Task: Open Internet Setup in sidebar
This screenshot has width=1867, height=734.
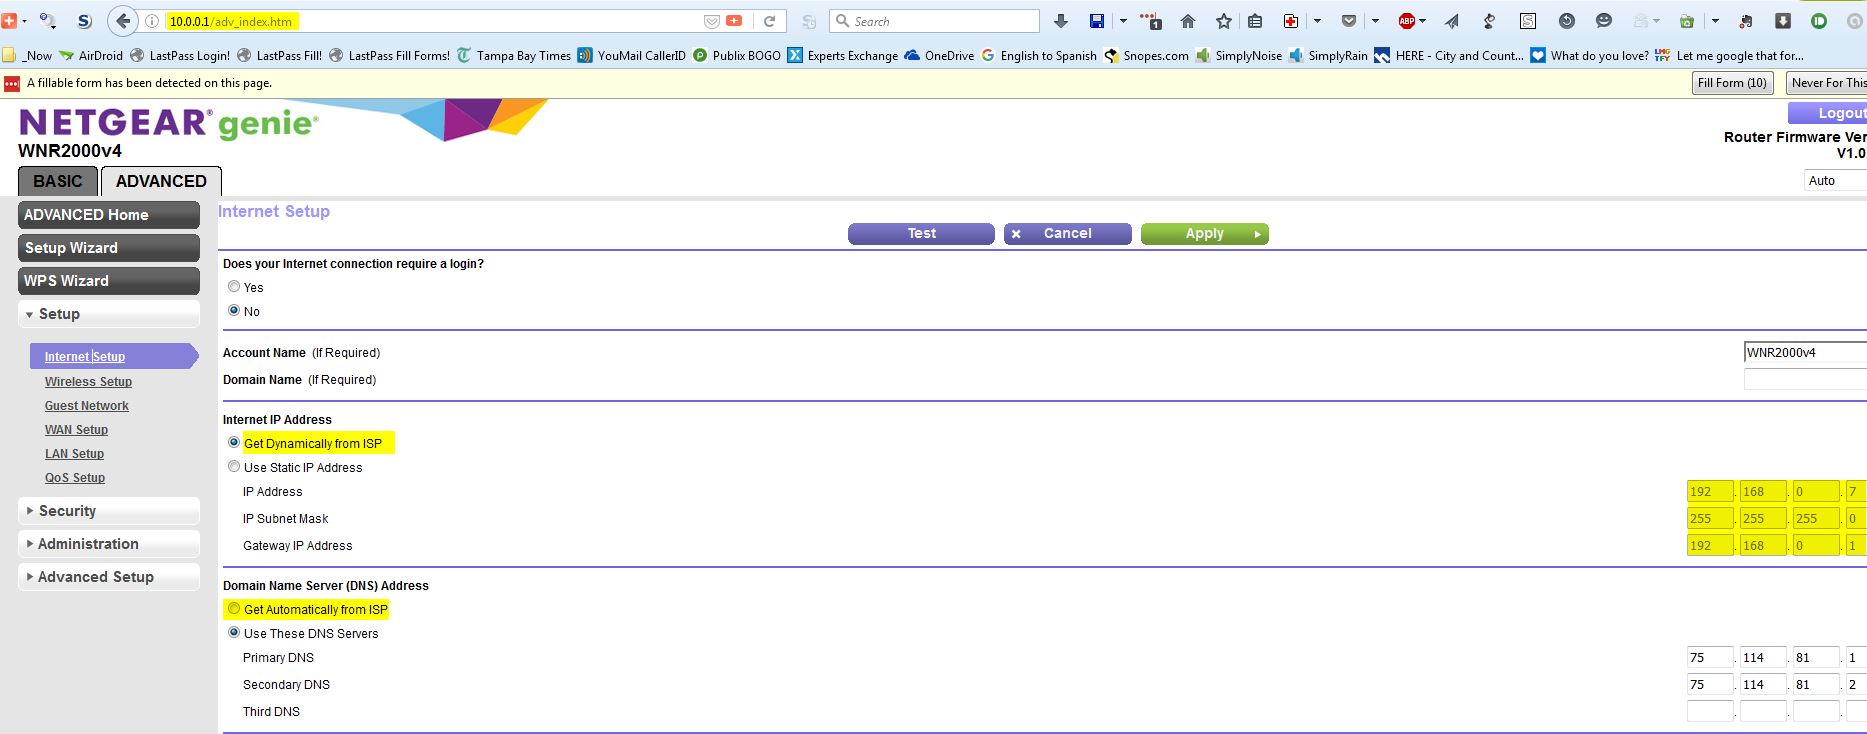Action: point(85,357)
